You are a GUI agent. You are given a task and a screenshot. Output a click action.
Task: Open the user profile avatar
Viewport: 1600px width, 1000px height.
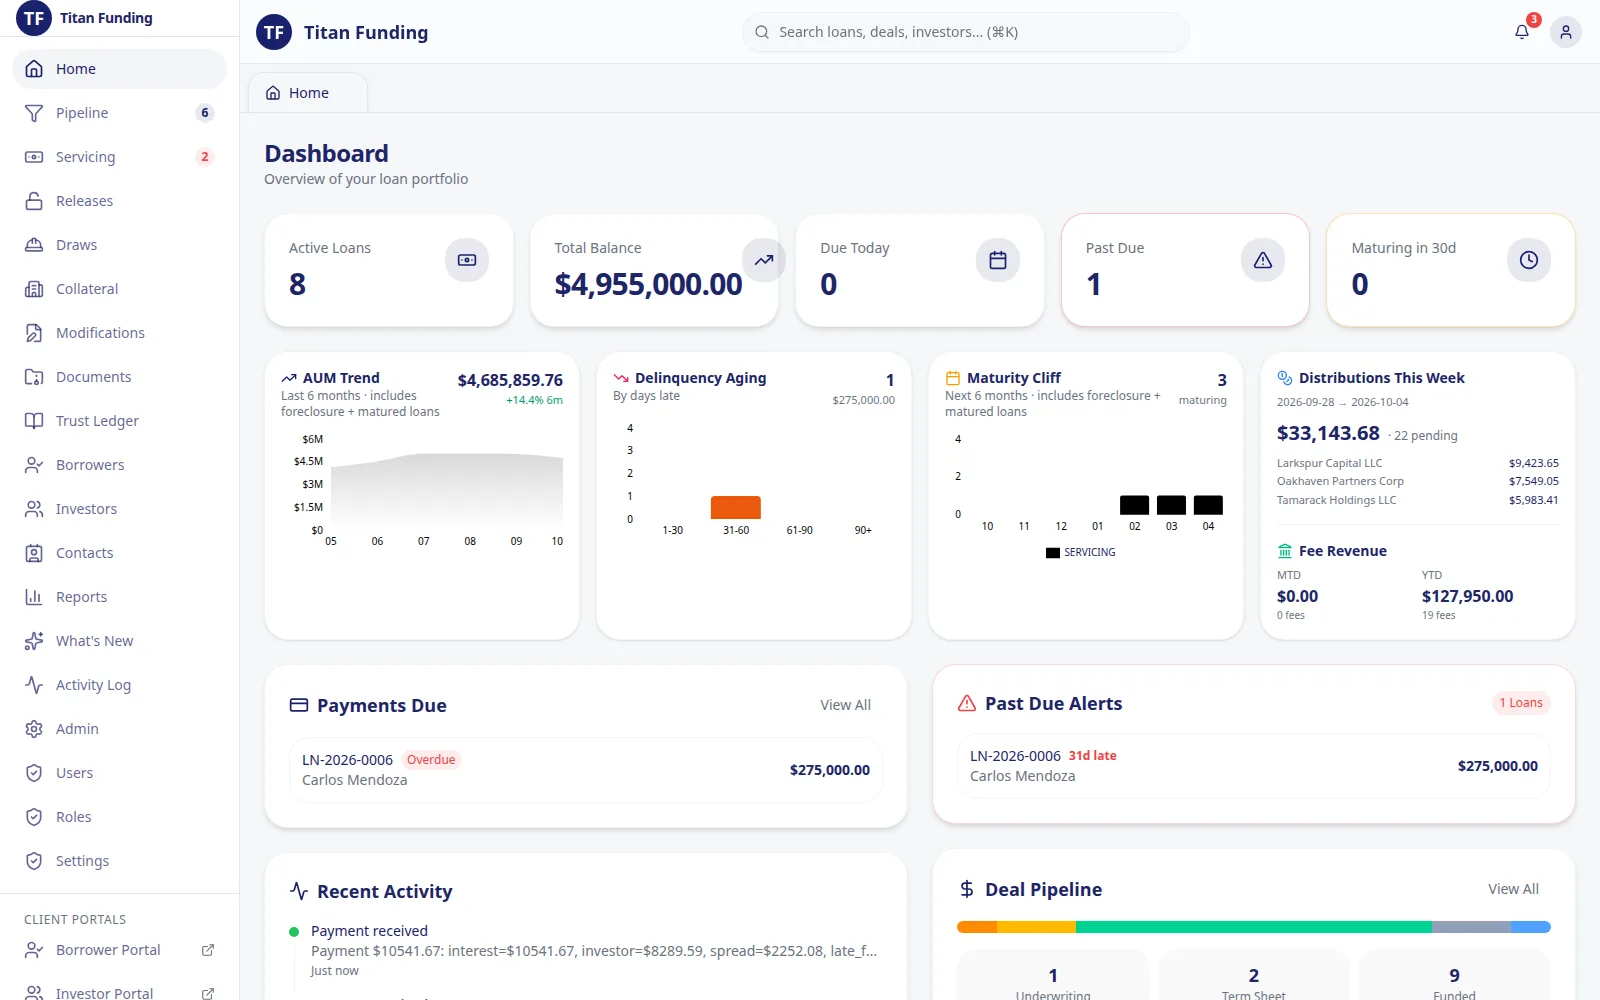[x=1566, y=32]
